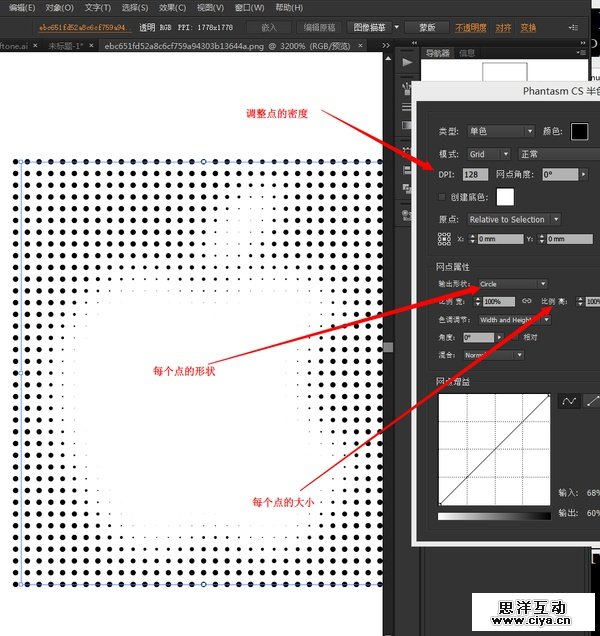Image resolution: width=600 pixels, height=636 pixels.
Task: Click the vertical scrollbar thumb on canvas
Action: pyautogui.click(x=388, y=348)
